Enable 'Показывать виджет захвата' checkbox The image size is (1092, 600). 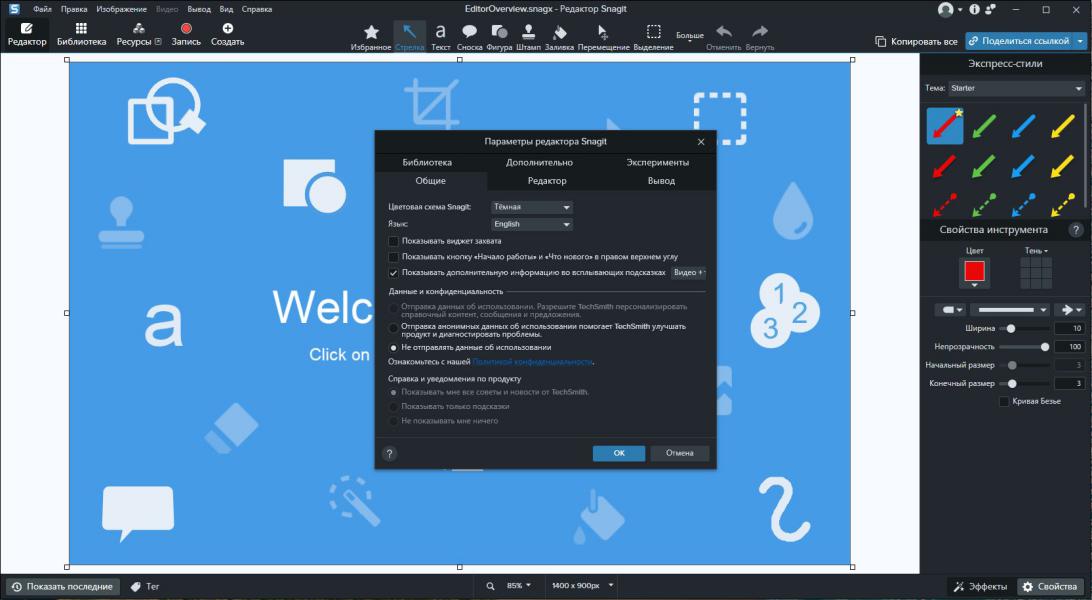pos(393,241)
